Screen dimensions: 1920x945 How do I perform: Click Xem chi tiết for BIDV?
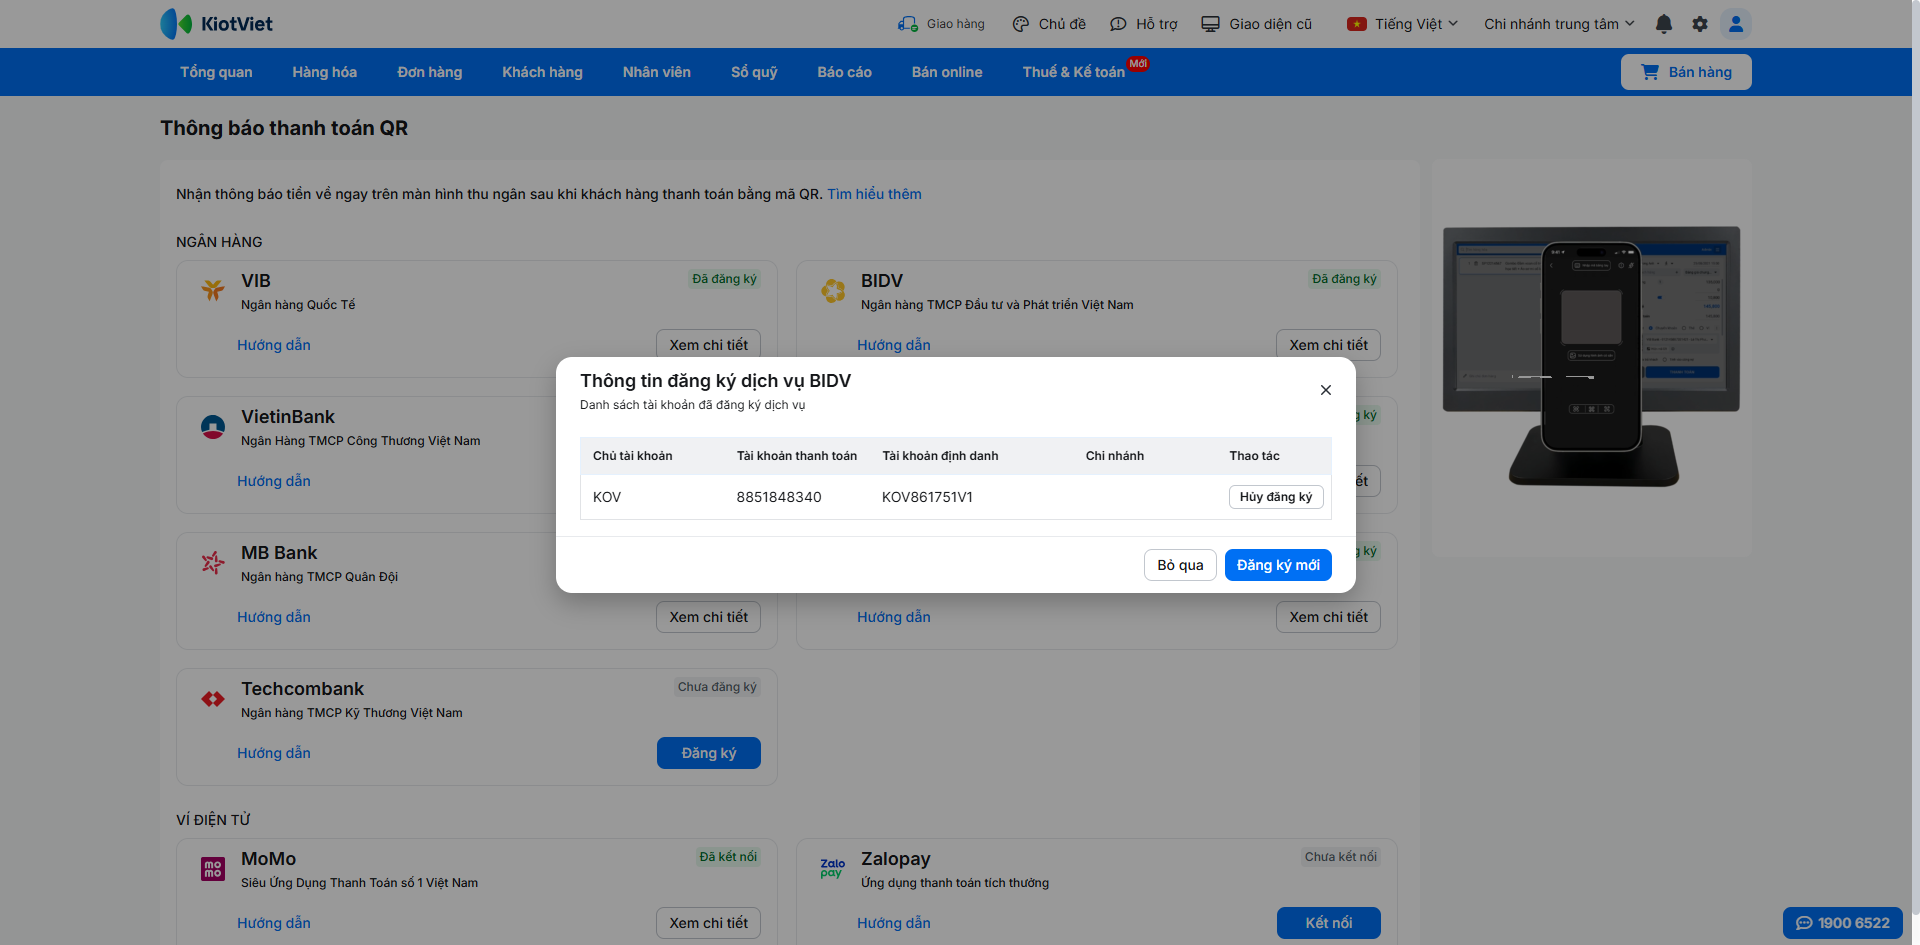click(1329, 344)
